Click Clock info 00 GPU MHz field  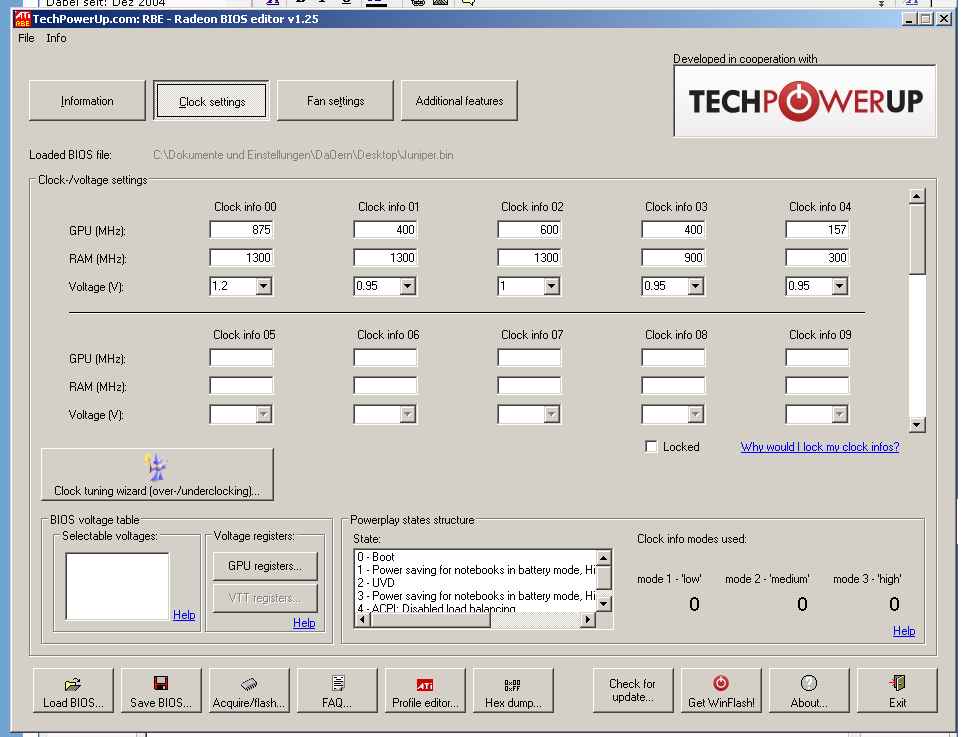click(x=241, y=229)
